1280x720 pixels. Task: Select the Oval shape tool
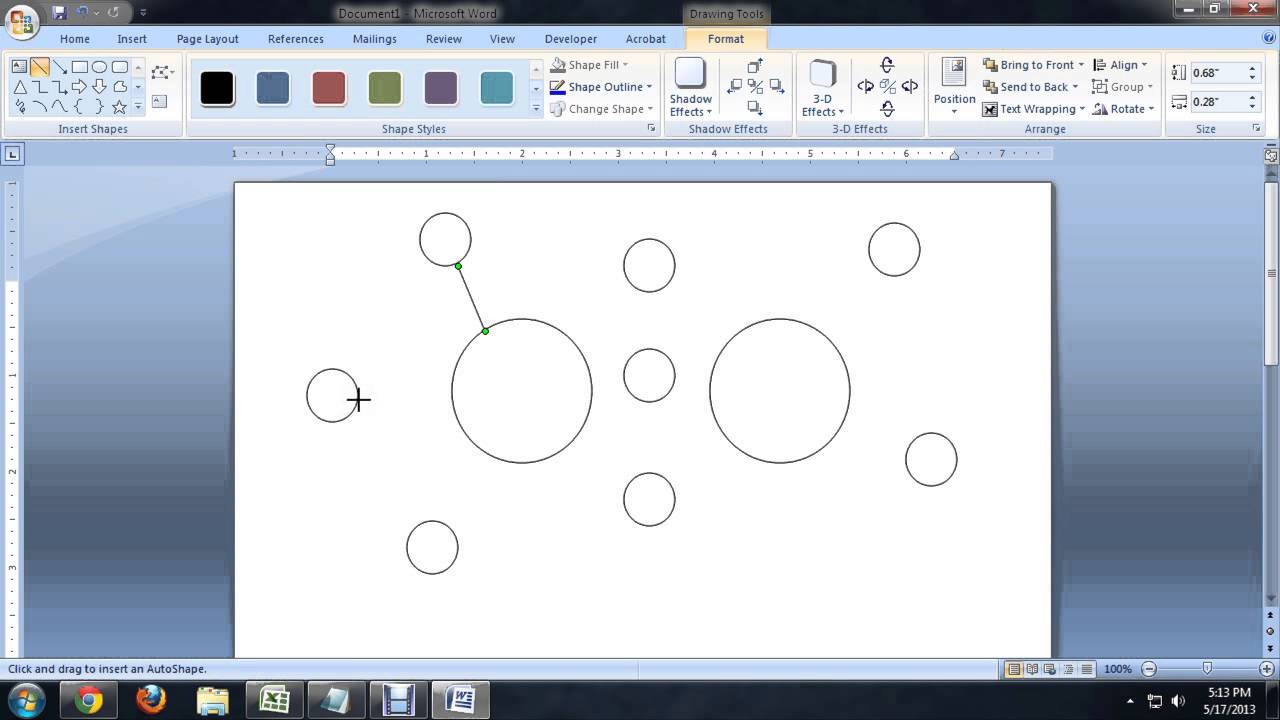point(99,67)
